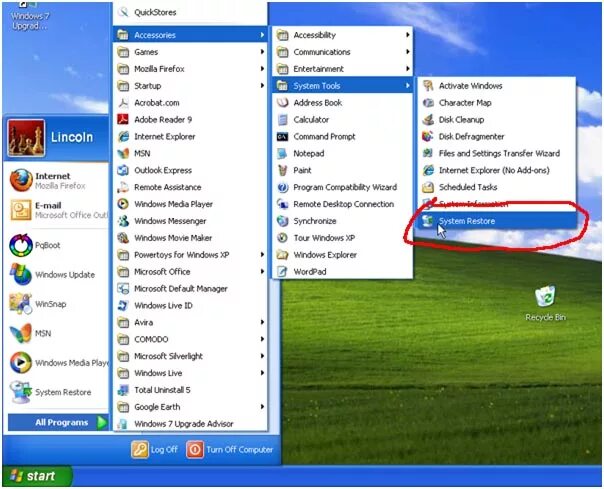Image resolution: width=604 pixels, height=489 pixels.
Task: Open MSN in All Programs list
Action: (191, 153)
